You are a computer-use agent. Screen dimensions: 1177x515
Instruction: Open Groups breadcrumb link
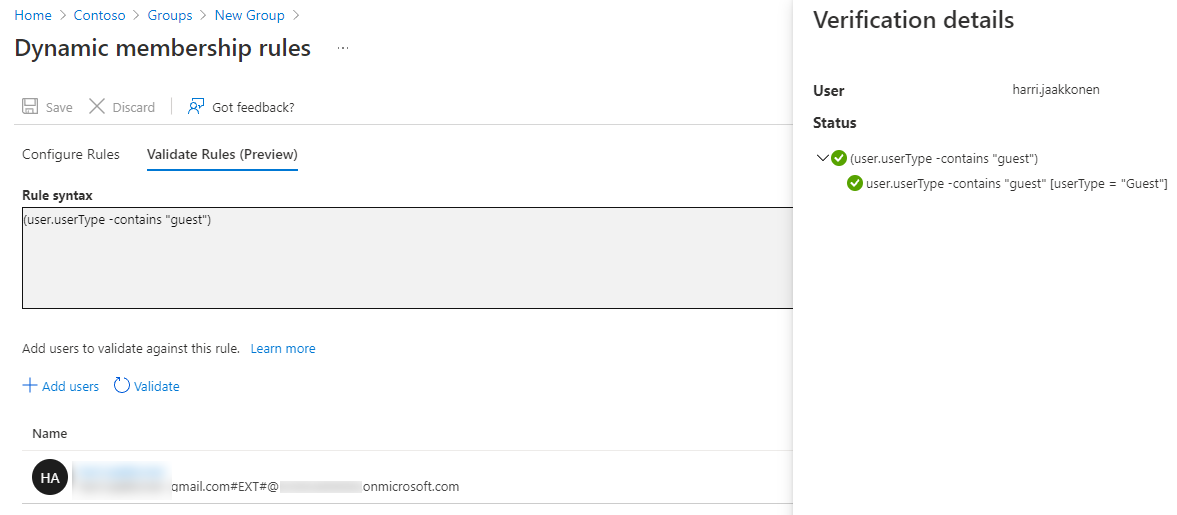[x=170, y=15]
